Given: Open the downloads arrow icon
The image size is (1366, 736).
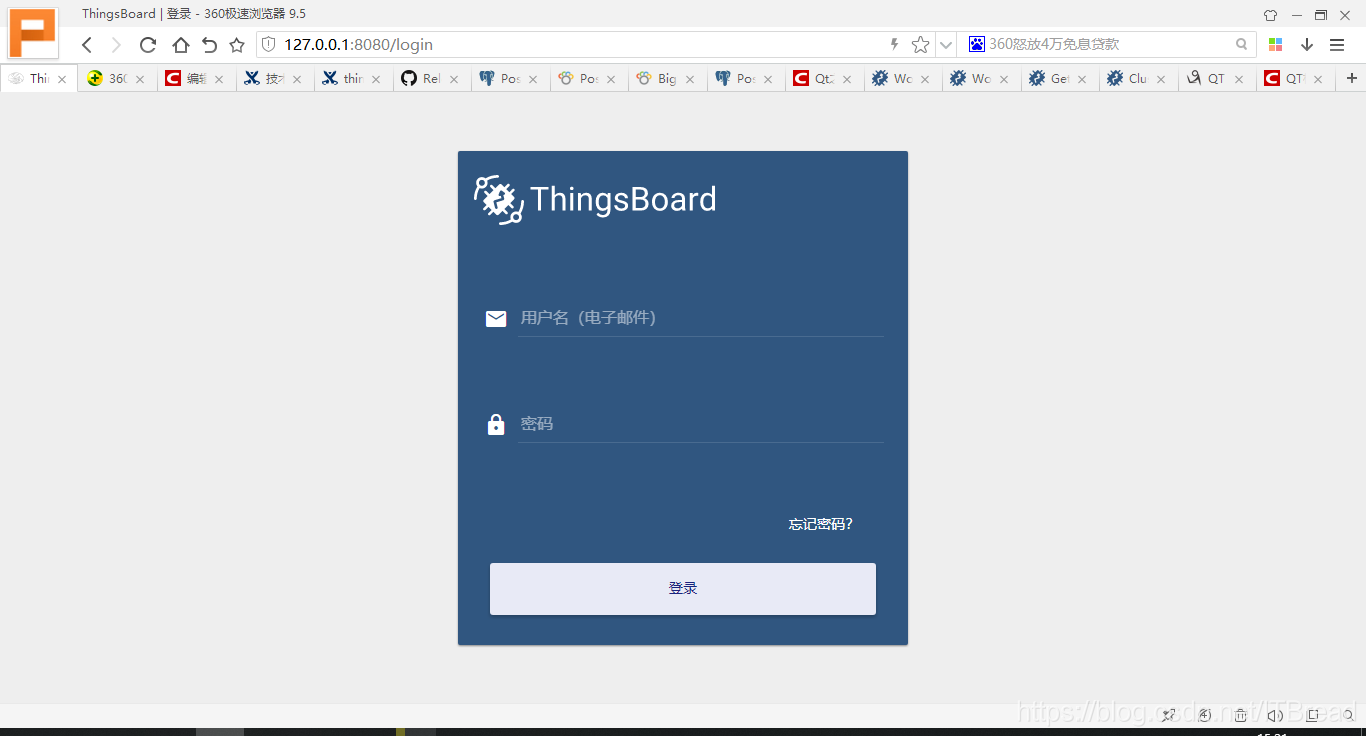Looking at the screenshot, I should 1306,45.
